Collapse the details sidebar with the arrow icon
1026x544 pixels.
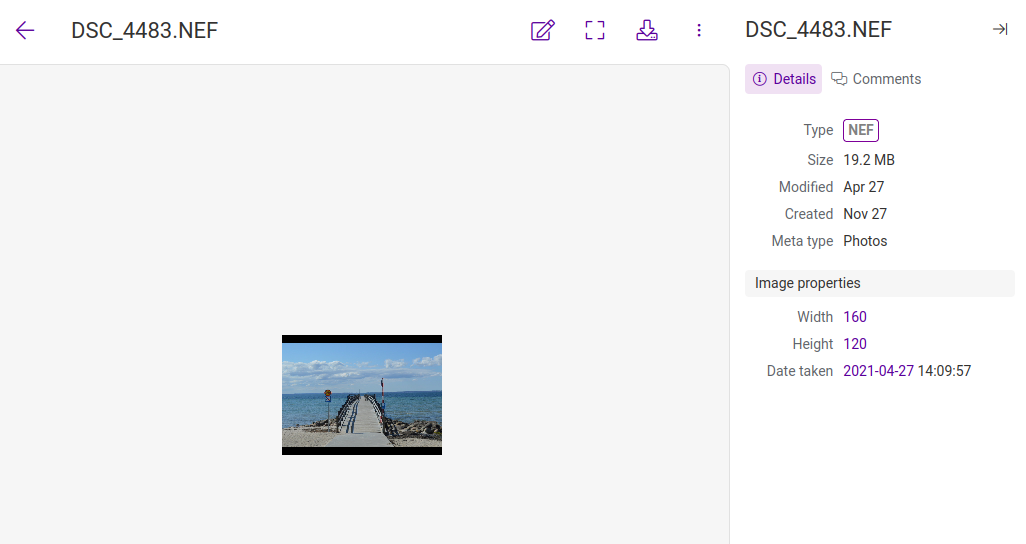1000,29
